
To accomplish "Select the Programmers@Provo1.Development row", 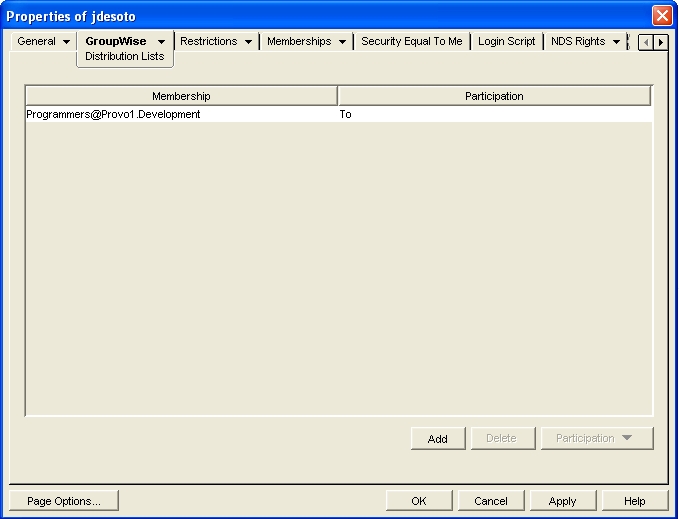I will pyautogui.click(x=339, y=114).
